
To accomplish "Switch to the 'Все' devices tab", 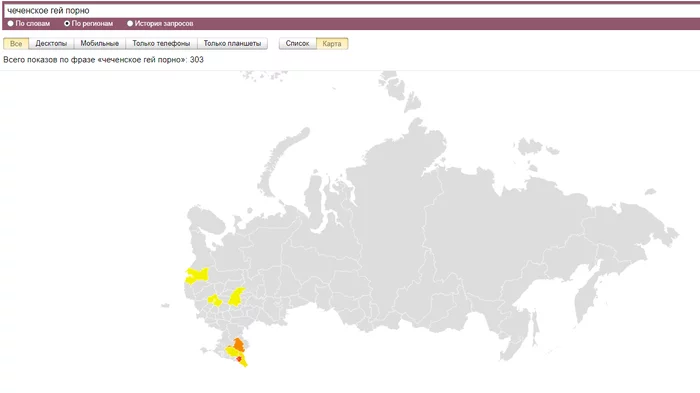I will tap(16, 43).
